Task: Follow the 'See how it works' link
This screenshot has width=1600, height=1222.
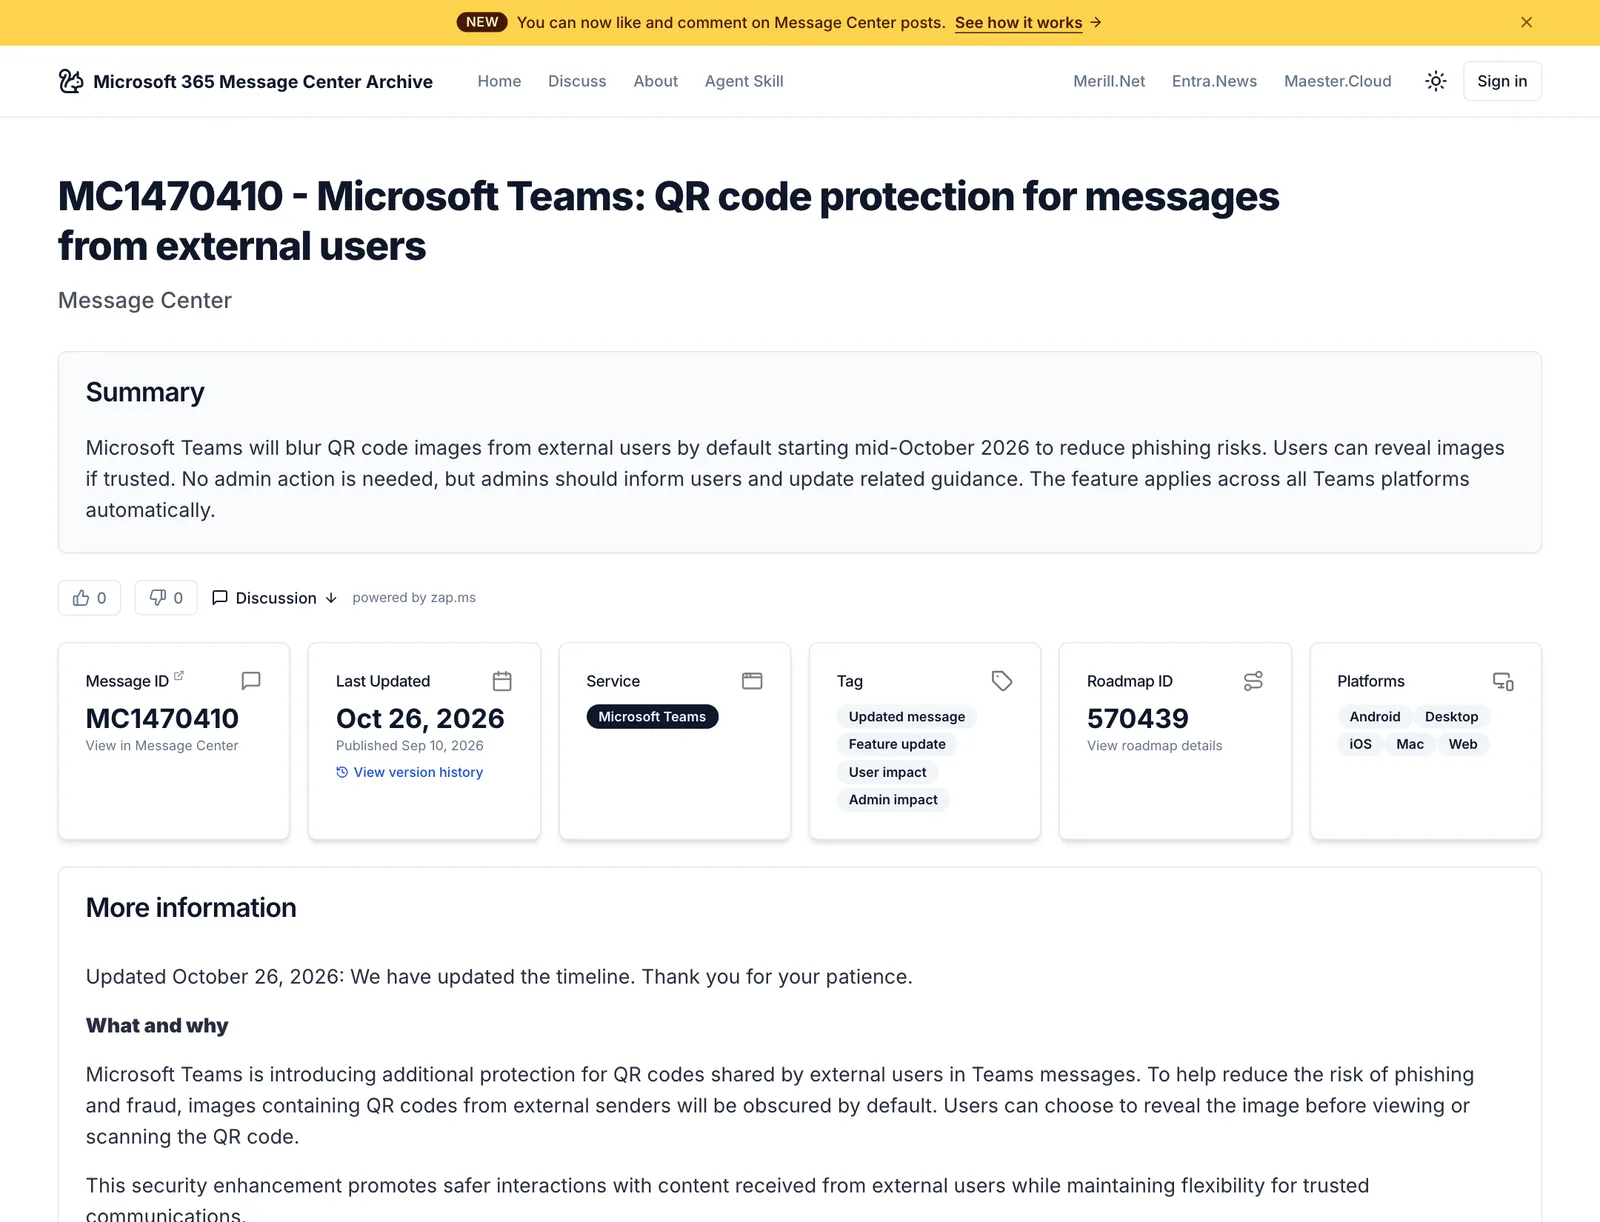Action: coord(1018,22)
